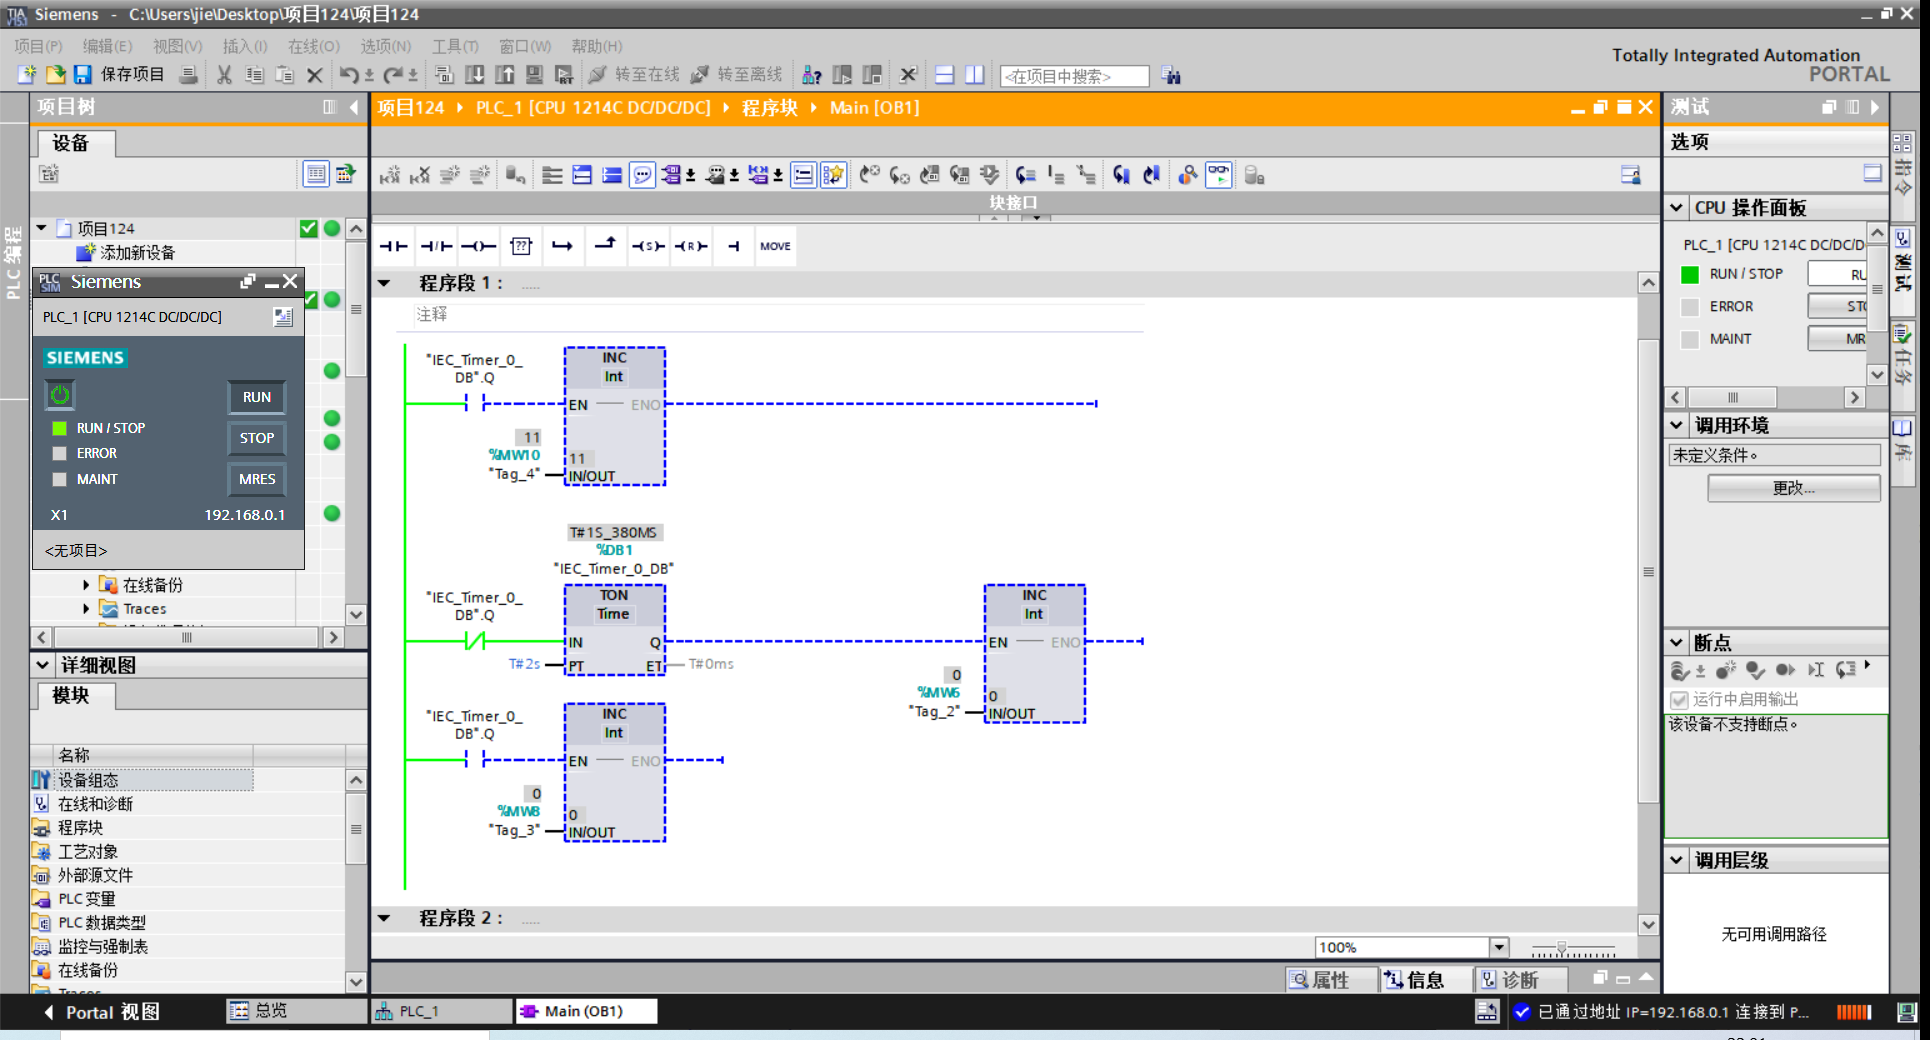1930x1040 pixels.
Task: Toggle the network comments display button
Action: pos(642,176)
